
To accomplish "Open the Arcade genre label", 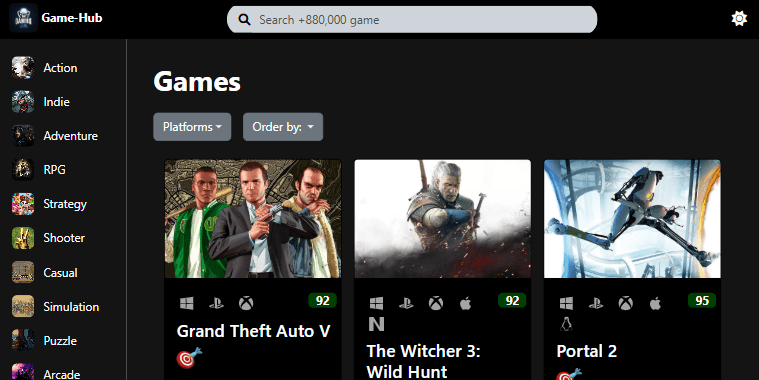I will 61,374.
